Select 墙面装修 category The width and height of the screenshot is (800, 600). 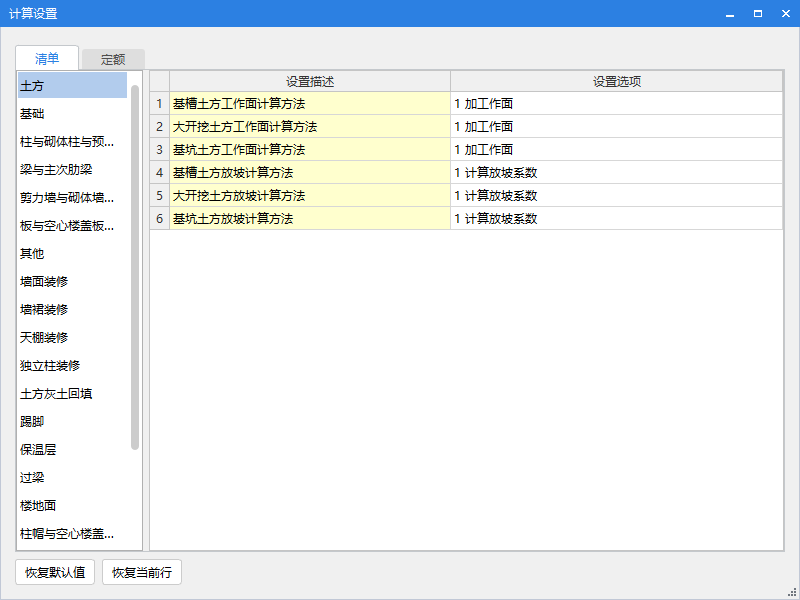pos(72,281)
